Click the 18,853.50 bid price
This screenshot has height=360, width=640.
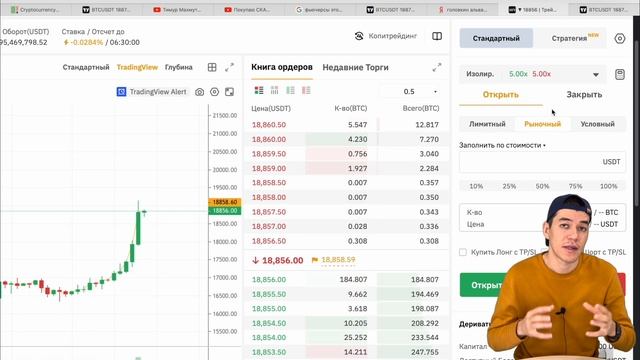tap(269, 352)
